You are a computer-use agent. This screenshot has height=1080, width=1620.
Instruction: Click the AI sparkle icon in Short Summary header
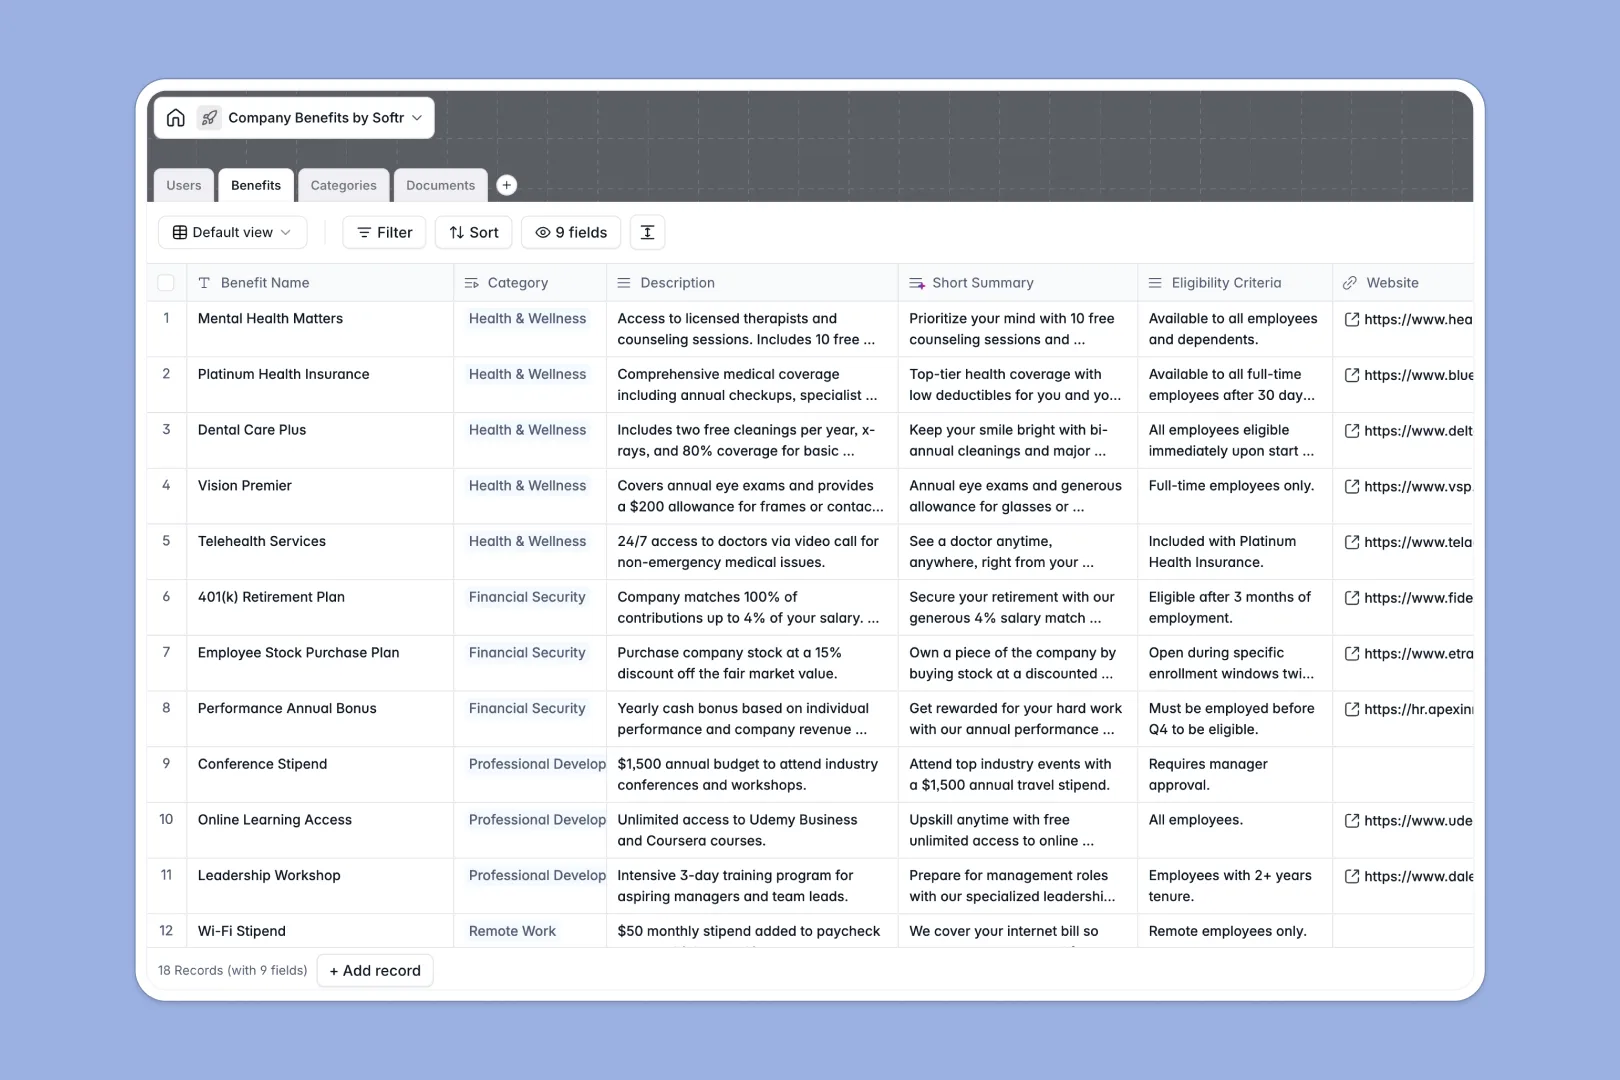pyautogui.click(x=916, y=283)
